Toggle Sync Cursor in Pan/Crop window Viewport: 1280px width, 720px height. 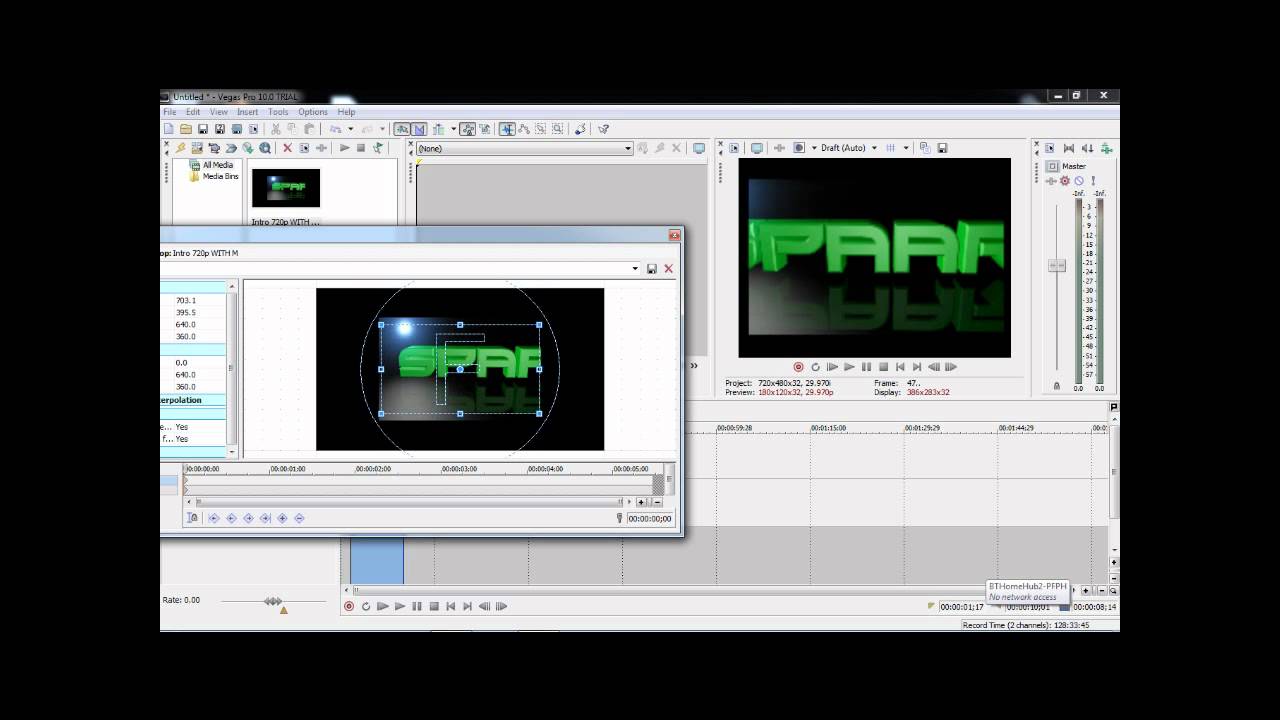[x=191, y=518]
